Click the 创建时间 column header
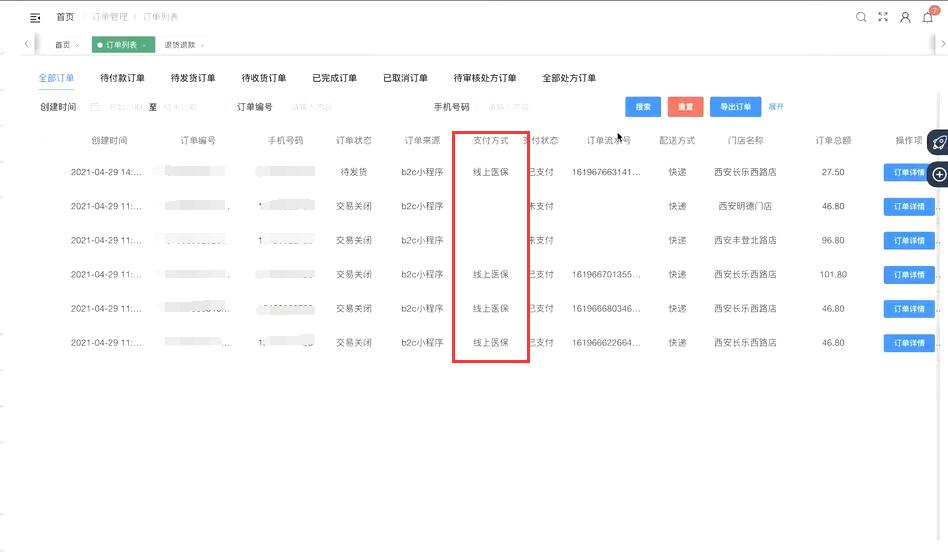Viewport: 948px width, 553px height. pos(109,141)
